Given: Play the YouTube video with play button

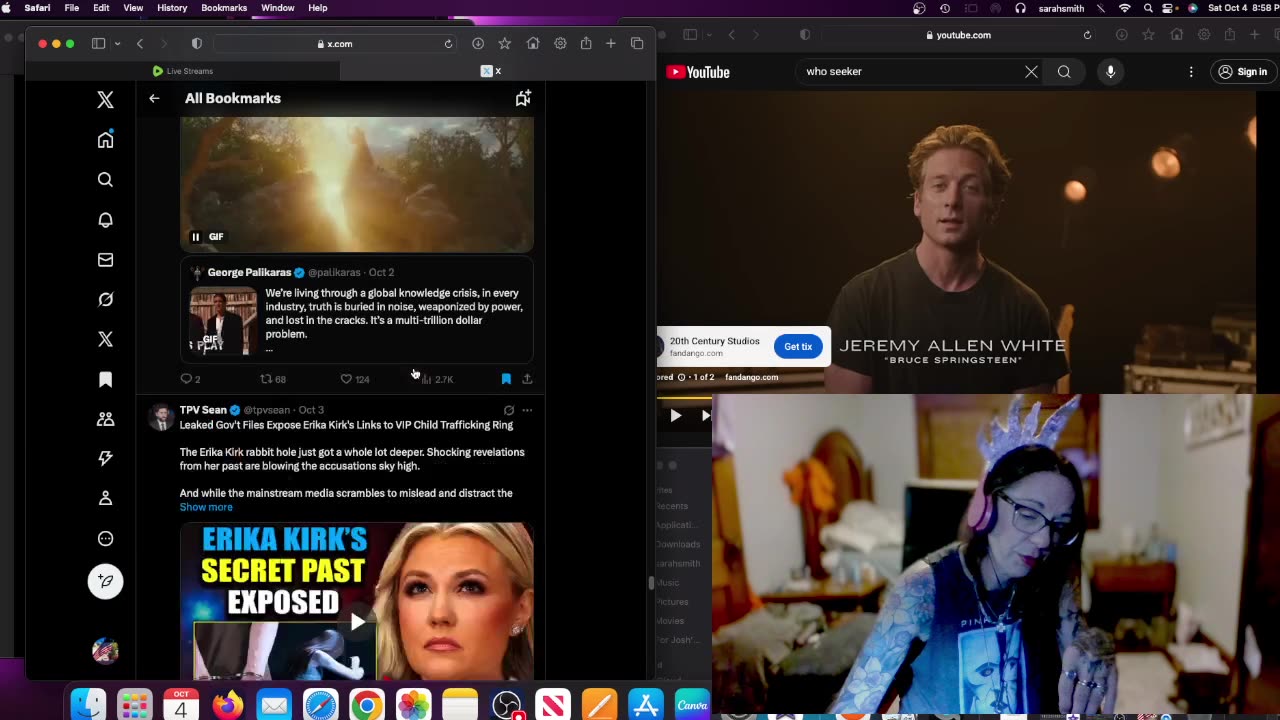Looking at the screenshot, I should pos(676,416).
